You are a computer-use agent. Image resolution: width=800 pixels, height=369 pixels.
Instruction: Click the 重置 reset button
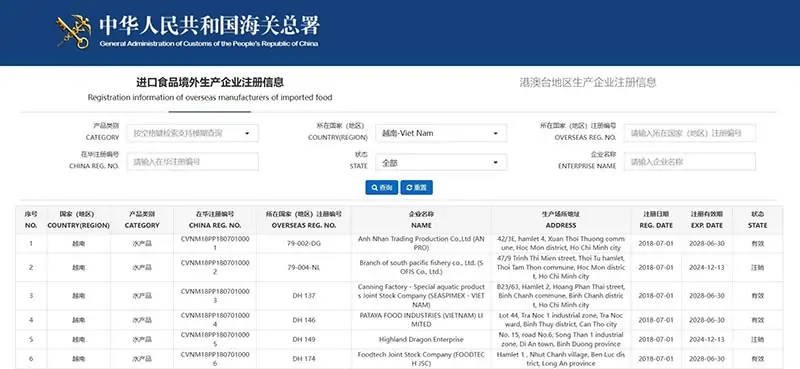pos(416,187)
